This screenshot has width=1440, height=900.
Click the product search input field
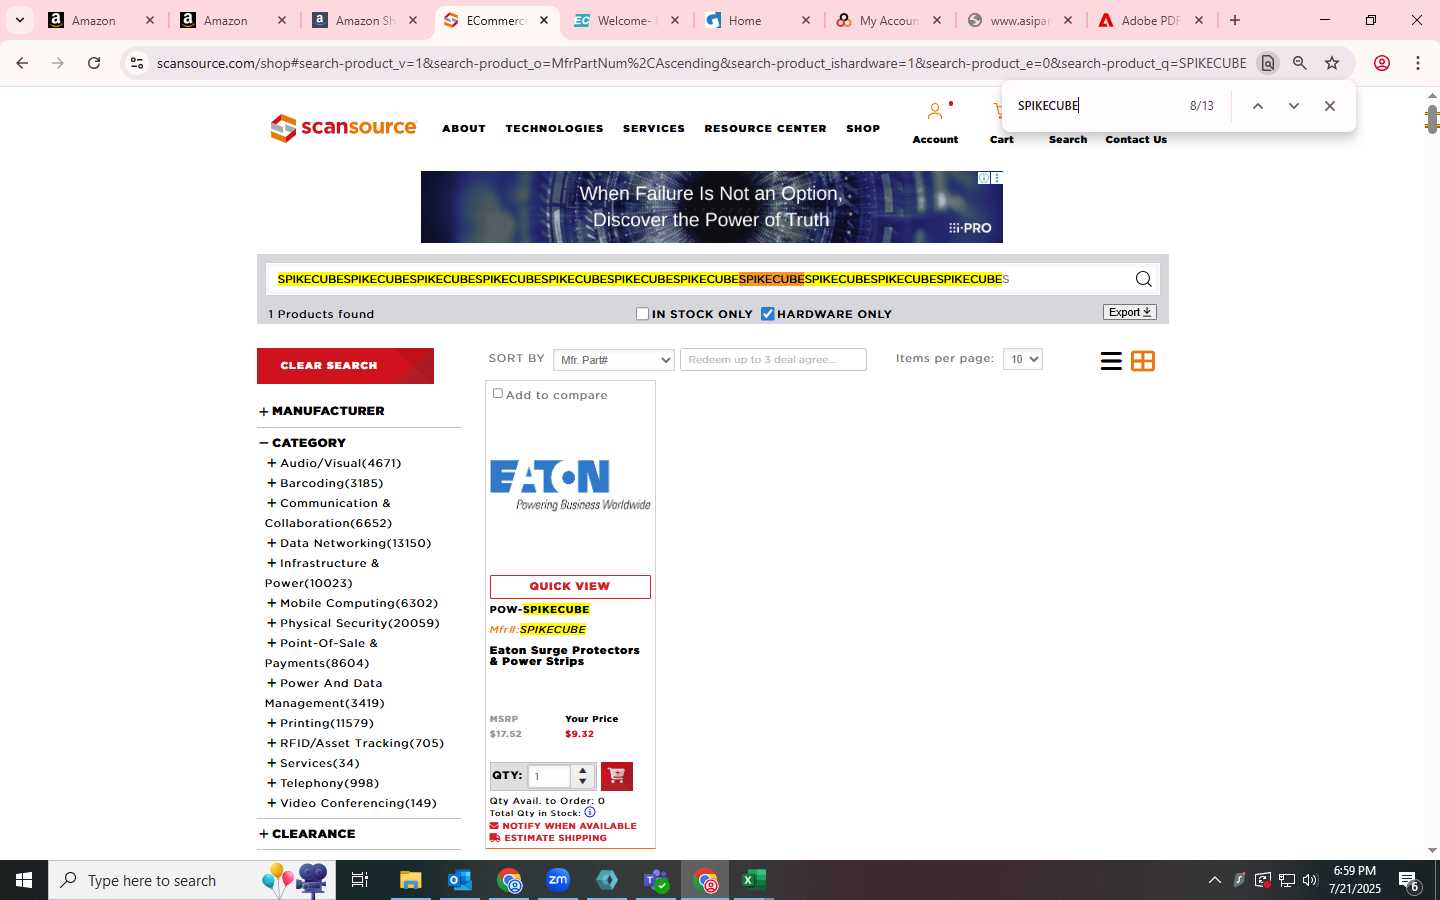pyautogui.click(x=699, y=279)
